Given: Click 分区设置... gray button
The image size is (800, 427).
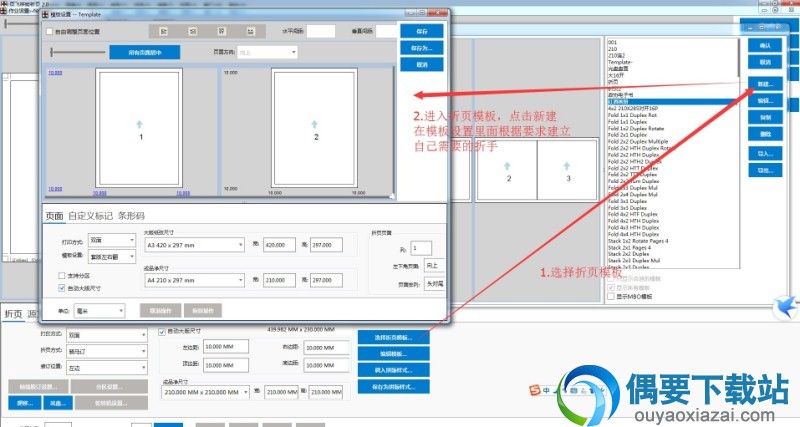Looking at the screenshot, I should click(109, 387).
